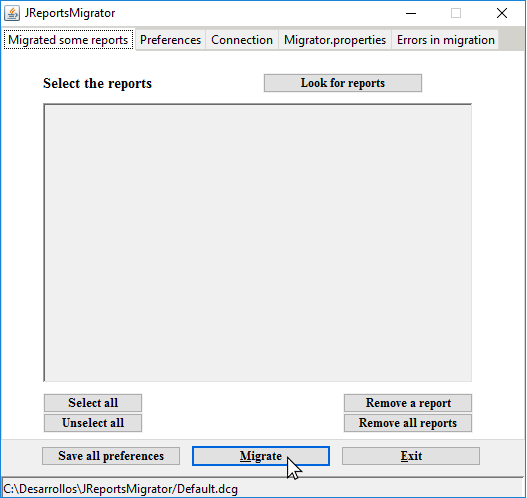Minimize the JReportsMigrator window
The height and width of the screenshot is (498, 527).
pos(411,13)
